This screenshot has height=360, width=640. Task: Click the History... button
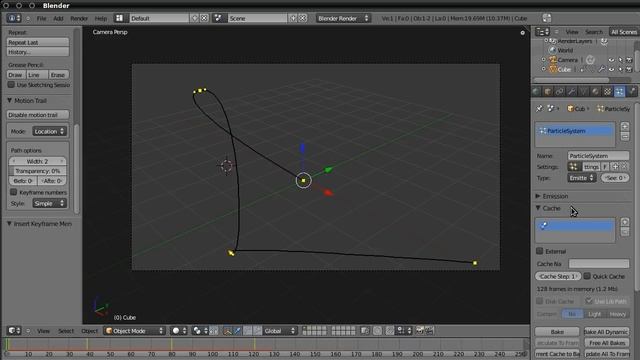[x=38, y=52]
